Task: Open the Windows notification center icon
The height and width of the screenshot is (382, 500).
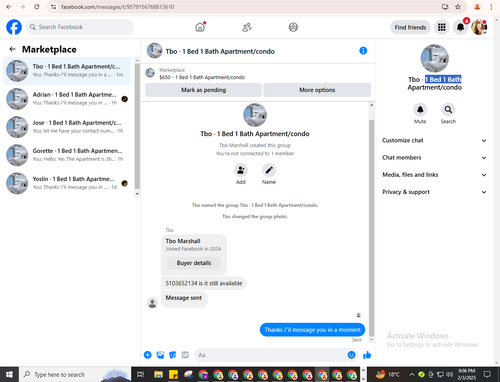Action: (487, 374)
